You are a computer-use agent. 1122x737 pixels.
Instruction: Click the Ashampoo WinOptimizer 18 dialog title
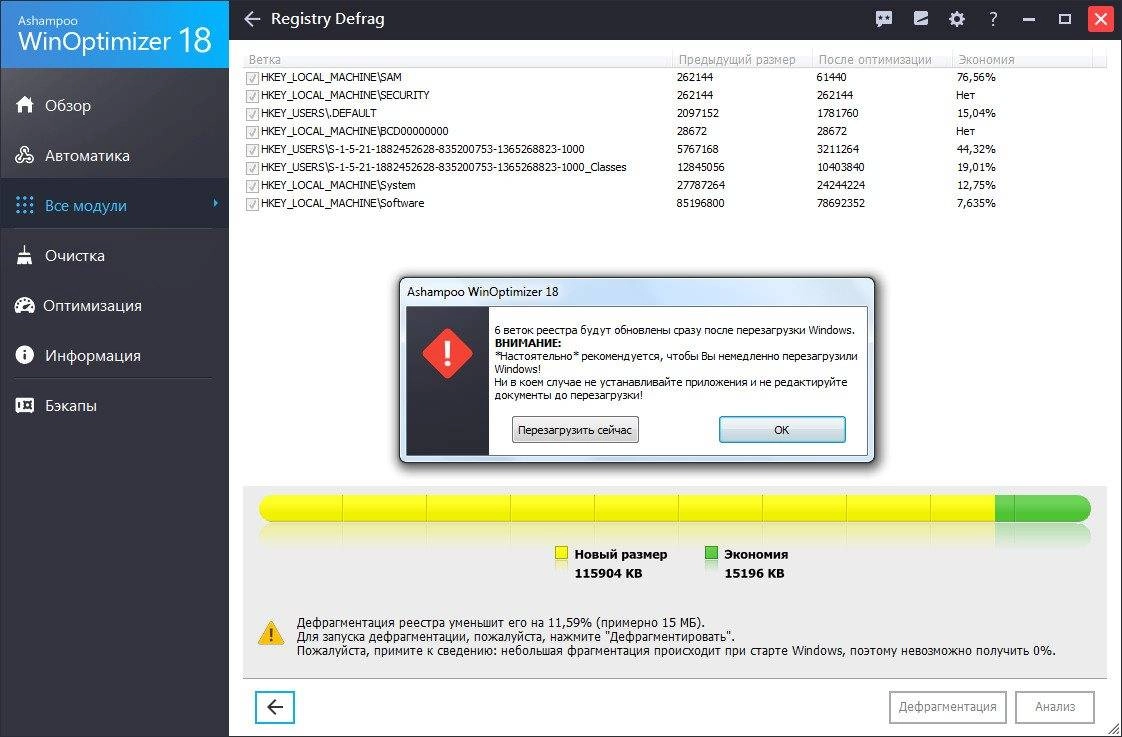click(x=482, y=292)
